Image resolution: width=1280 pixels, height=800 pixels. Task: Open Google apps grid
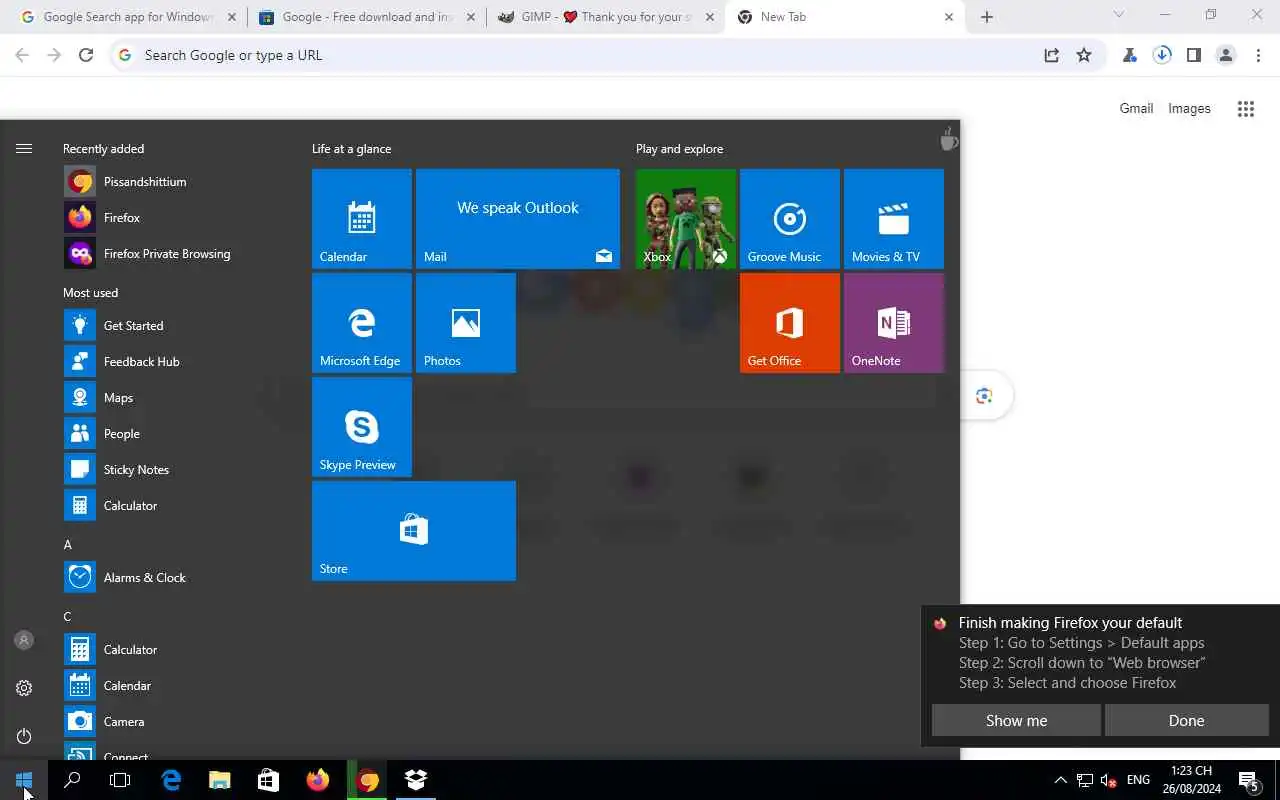pos(1246,109)
